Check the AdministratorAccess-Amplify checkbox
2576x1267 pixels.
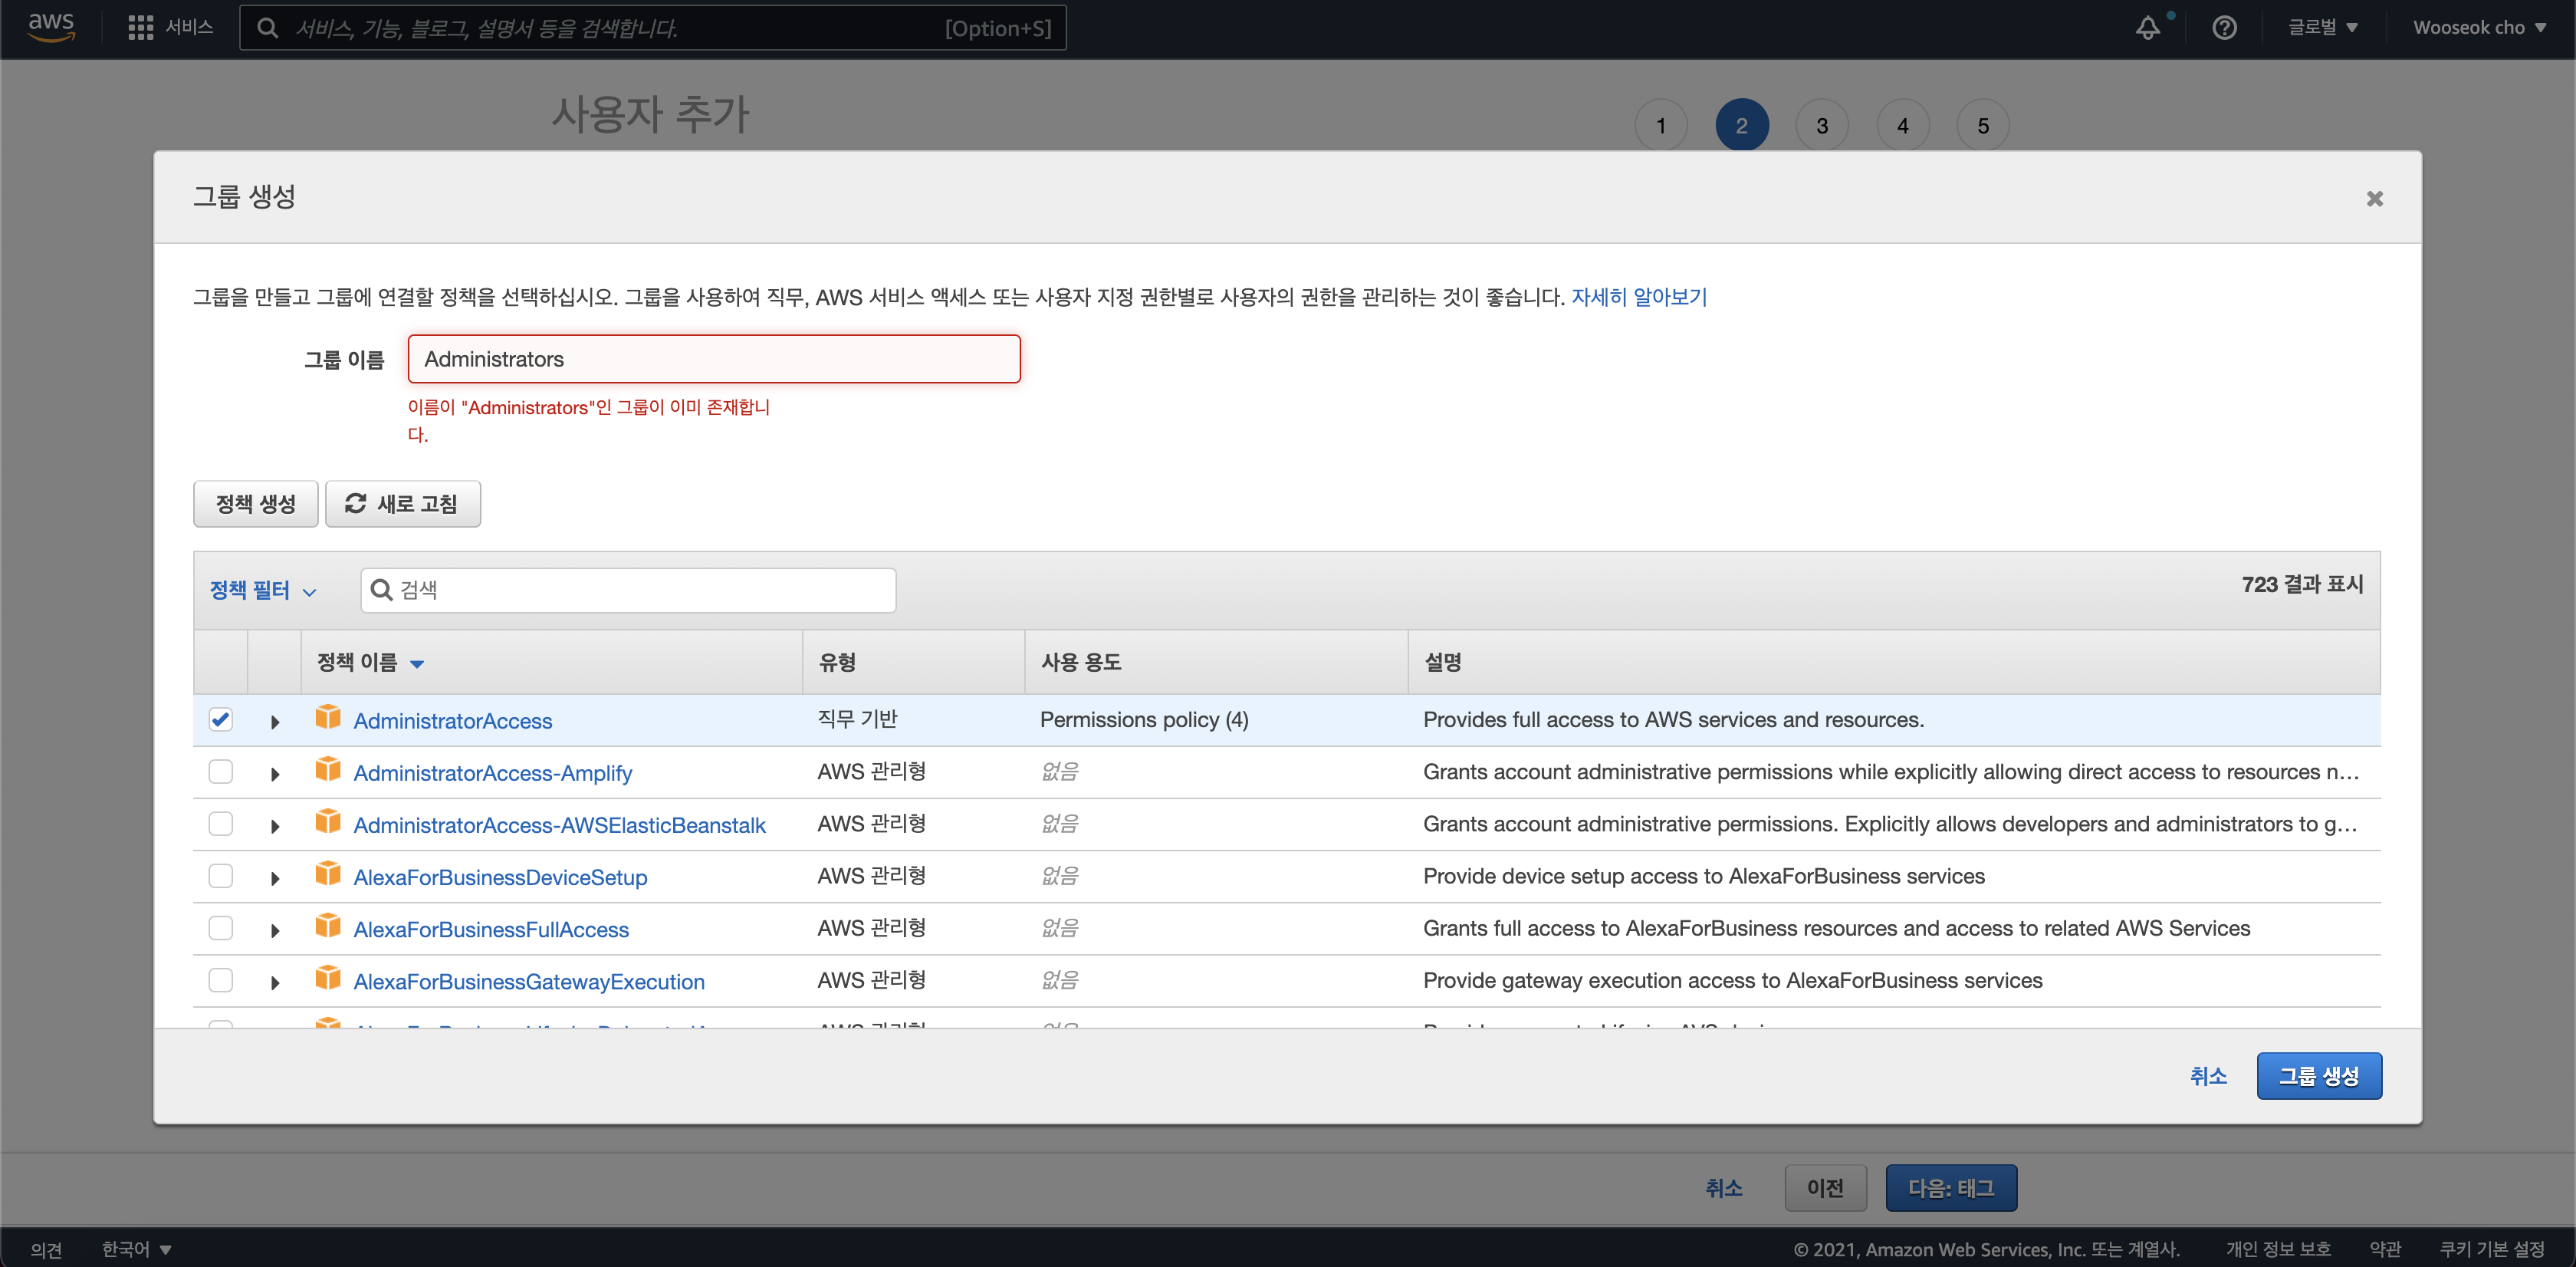[221, 772]
